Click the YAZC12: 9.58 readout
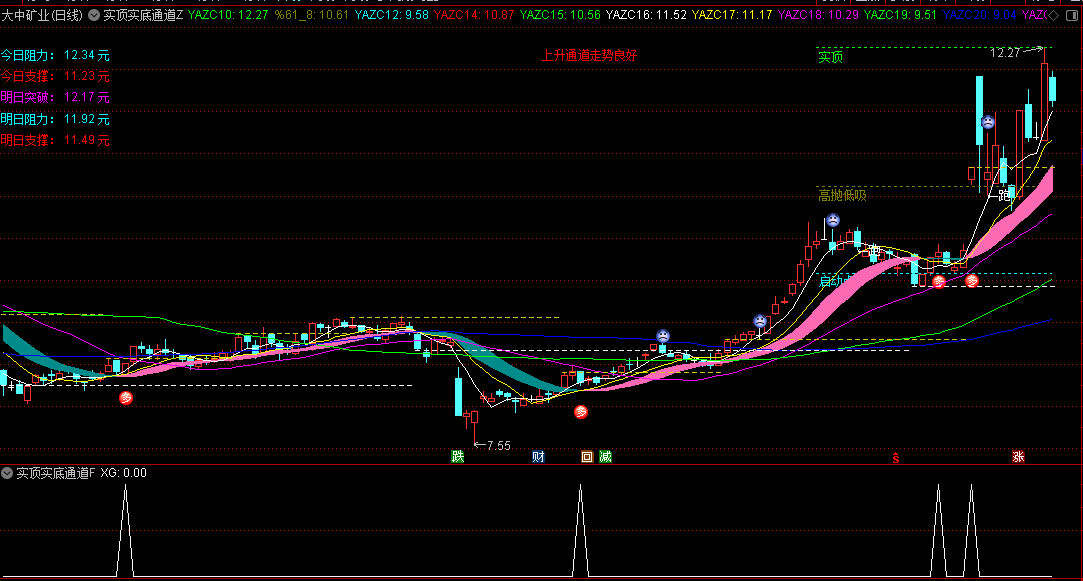Viewport: 1083px width, 581px height. [x=392, y=15]
